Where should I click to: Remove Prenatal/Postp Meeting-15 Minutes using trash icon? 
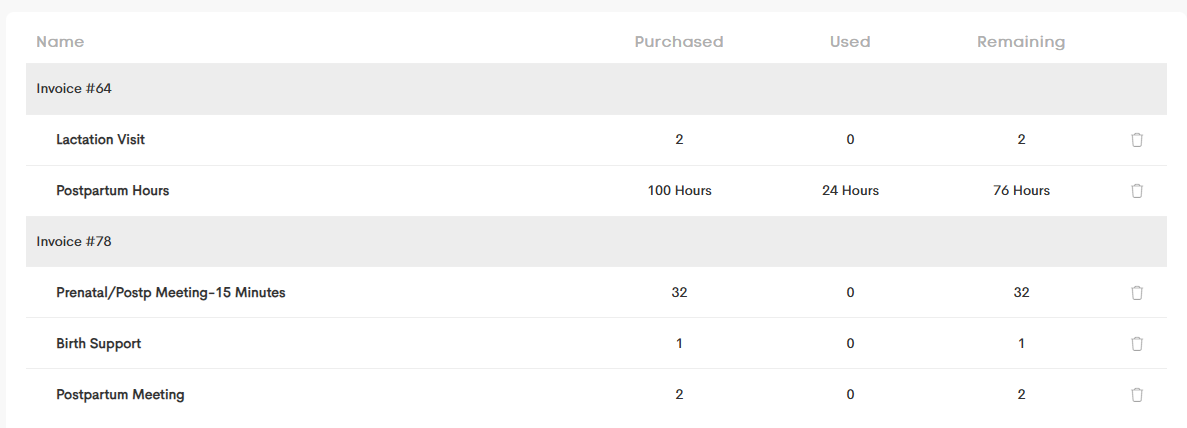point(1136,292)
